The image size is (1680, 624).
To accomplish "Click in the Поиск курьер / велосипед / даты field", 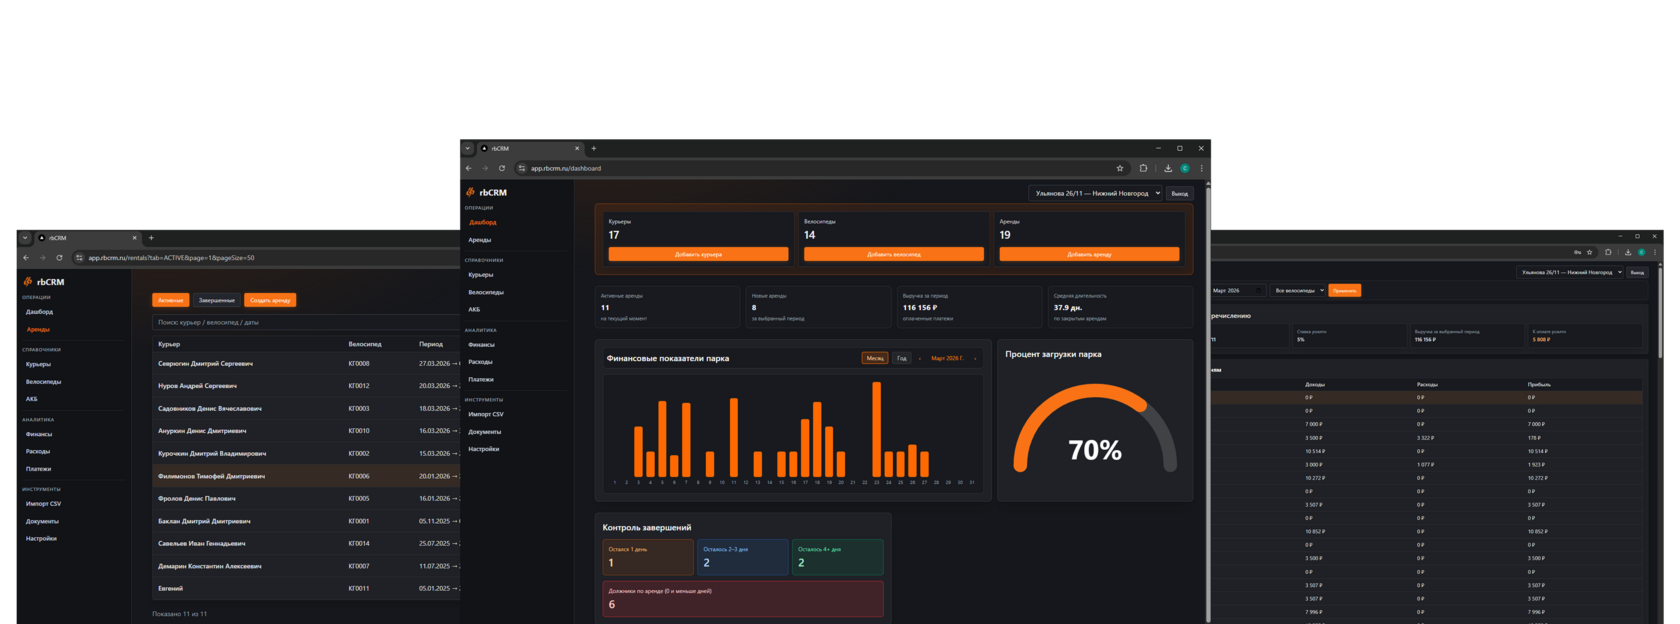I will (x=305, y=322).
